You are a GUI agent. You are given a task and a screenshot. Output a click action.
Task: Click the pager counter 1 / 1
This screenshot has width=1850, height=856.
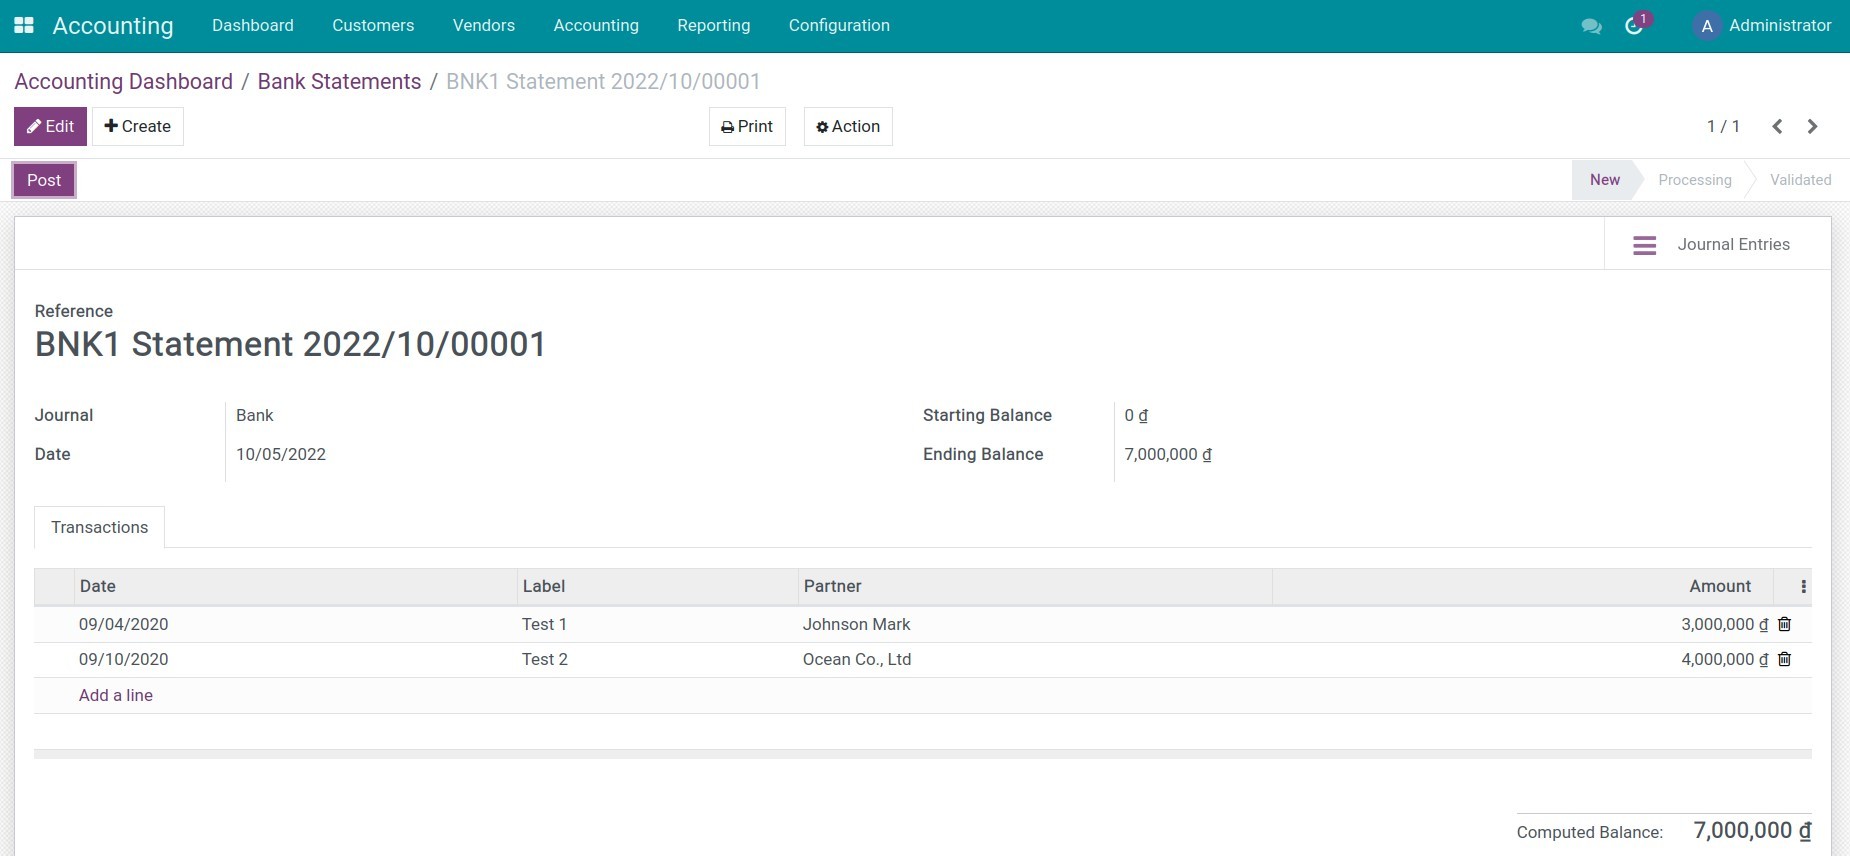click(x=1723, y=126)
